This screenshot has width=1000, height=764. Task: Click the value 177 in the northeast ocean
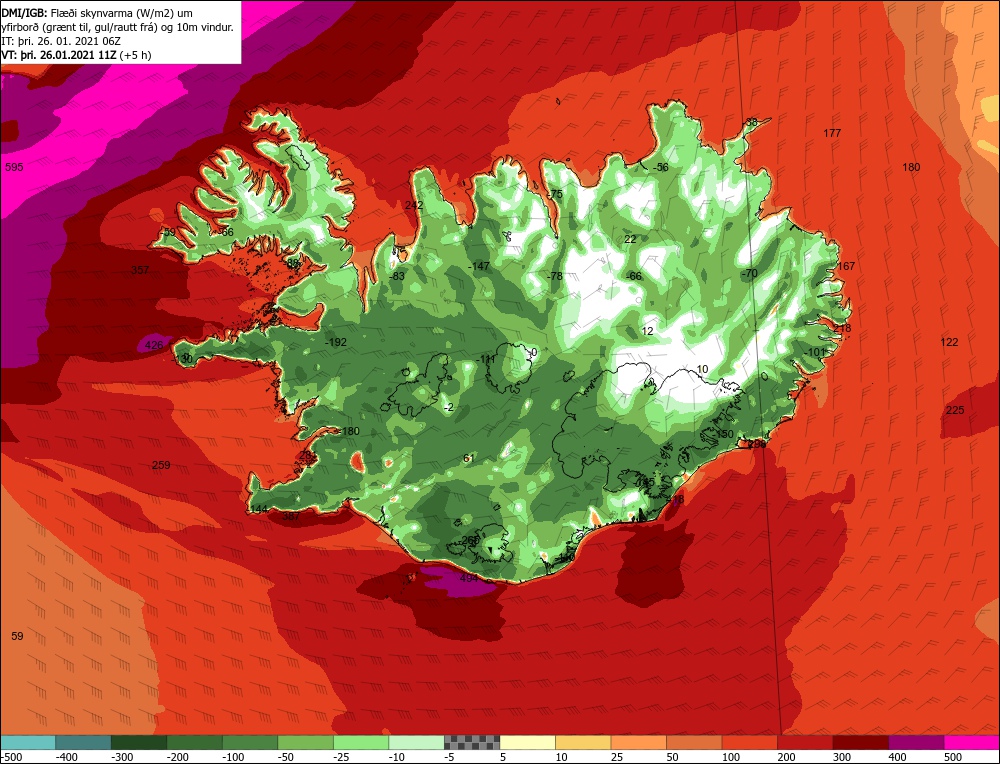point(832,133)
